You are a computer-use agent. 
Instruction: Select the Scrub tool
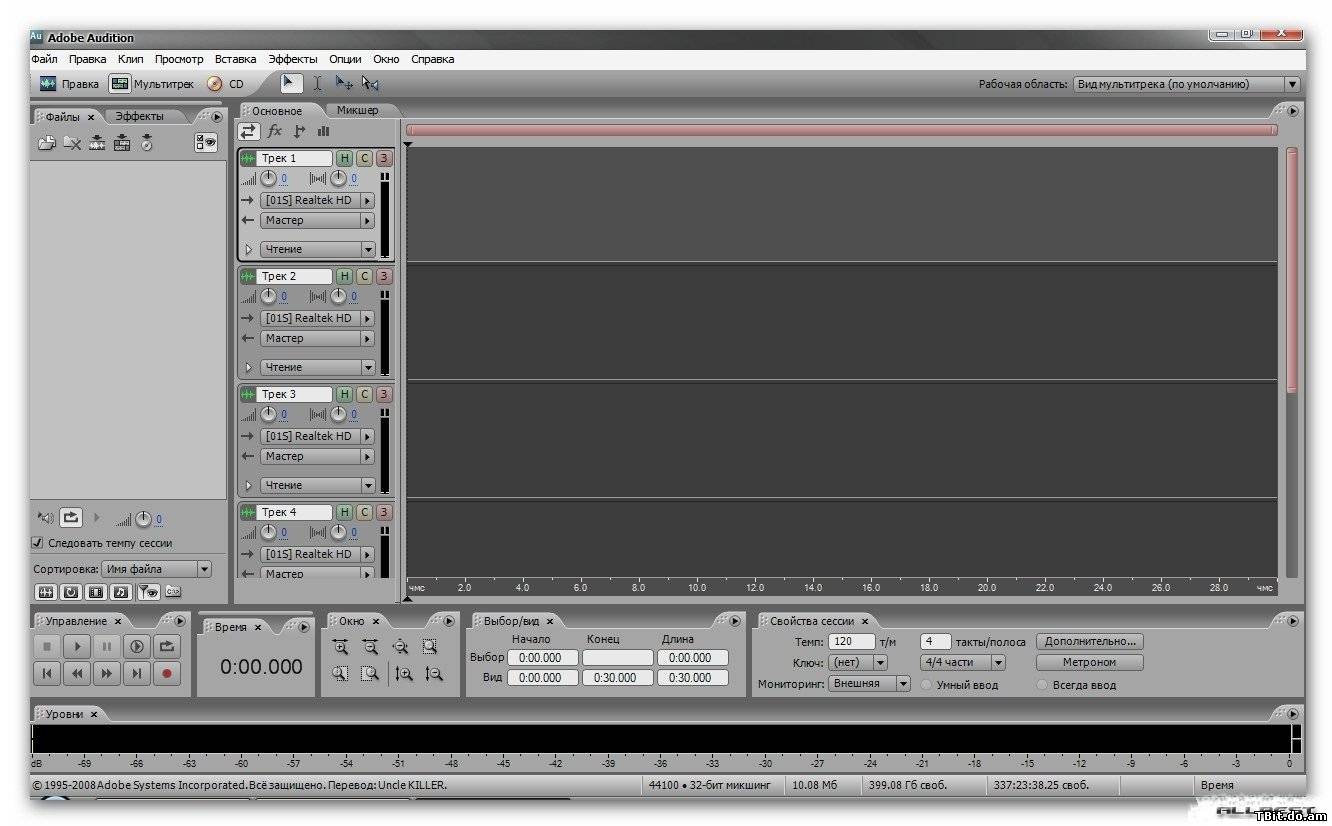(x=370, y=84)
